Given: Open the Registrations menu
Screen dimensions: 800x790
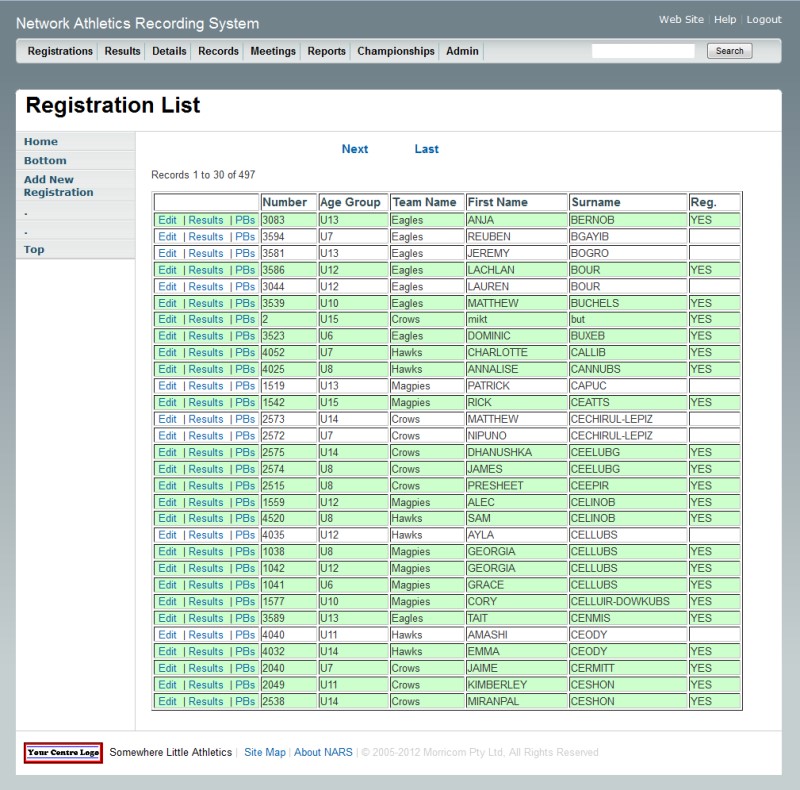Looking at the screenshot, I should 60,51.
